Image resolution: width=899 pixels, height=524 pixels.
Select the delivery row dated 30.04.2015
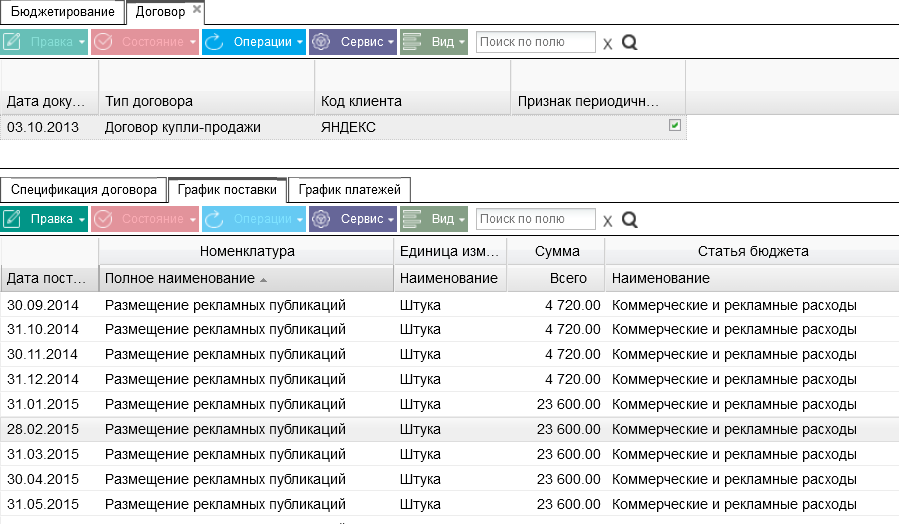[450, 479]
